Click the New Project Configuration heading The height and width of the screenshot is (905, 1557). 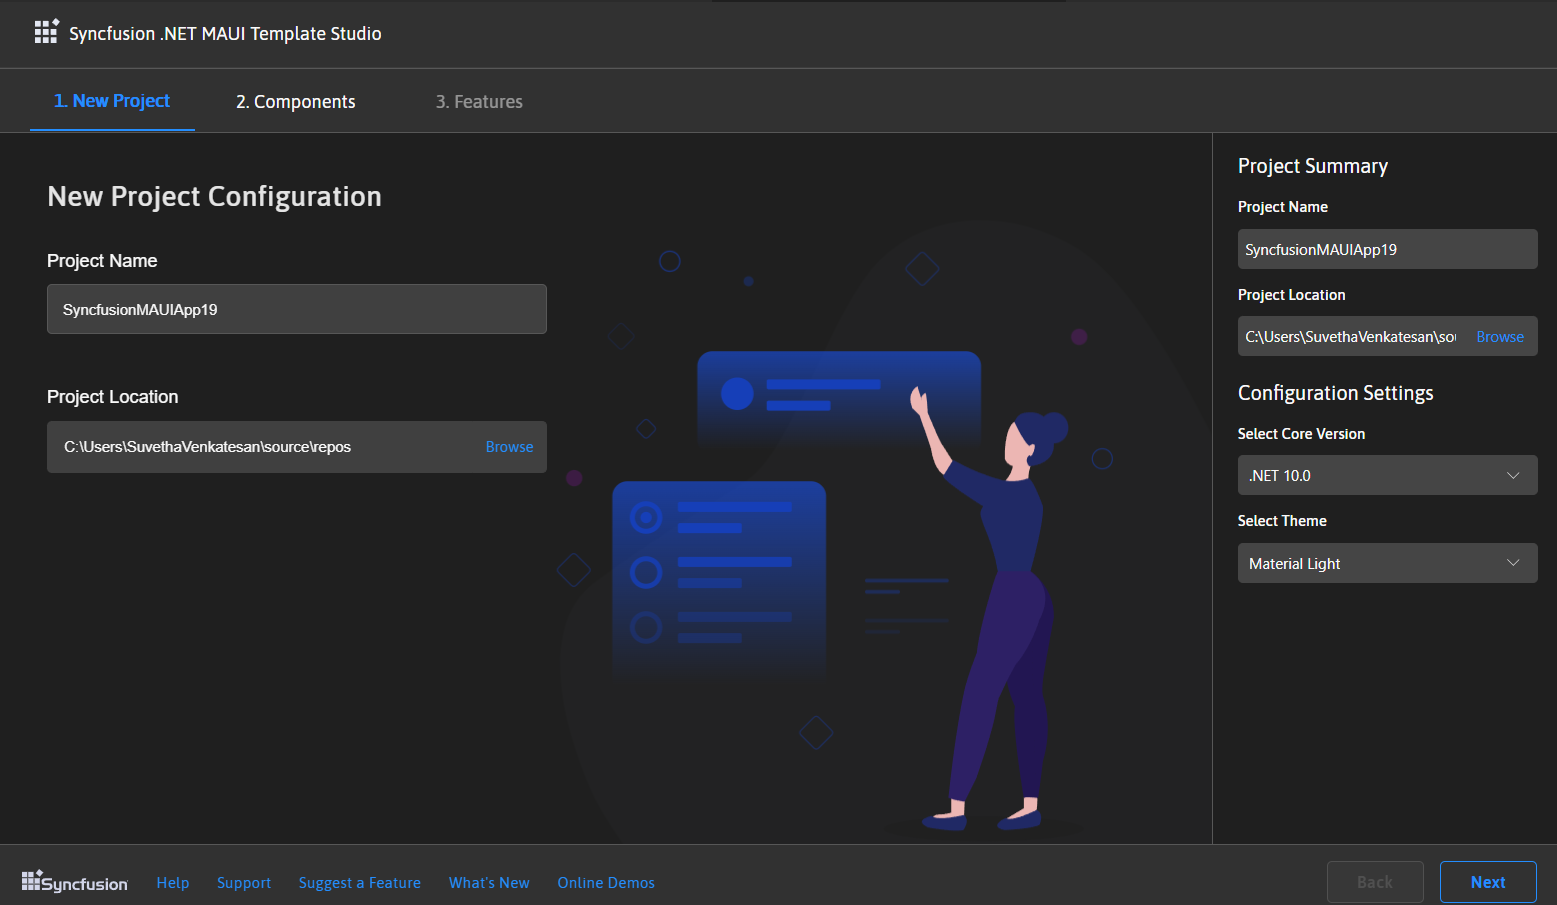215,197
